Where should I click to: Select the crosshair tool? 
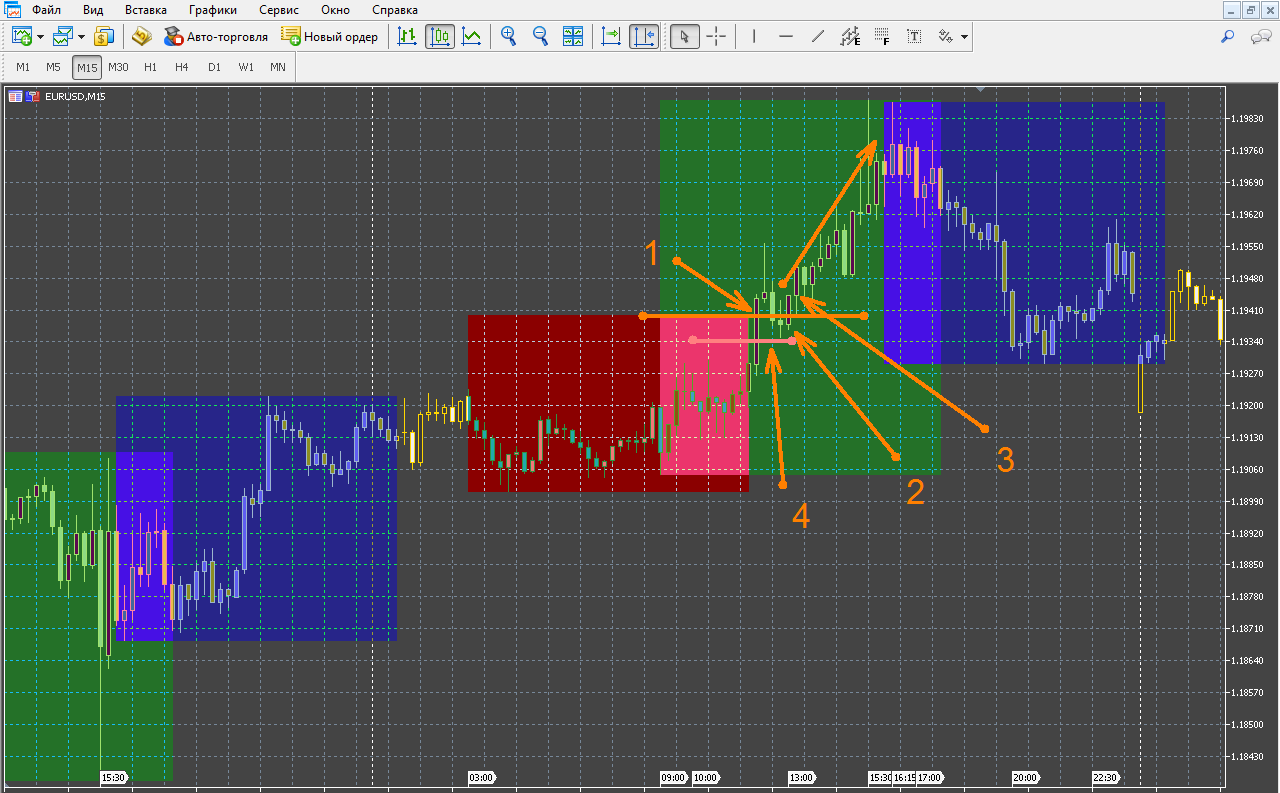tap(717, 37)
